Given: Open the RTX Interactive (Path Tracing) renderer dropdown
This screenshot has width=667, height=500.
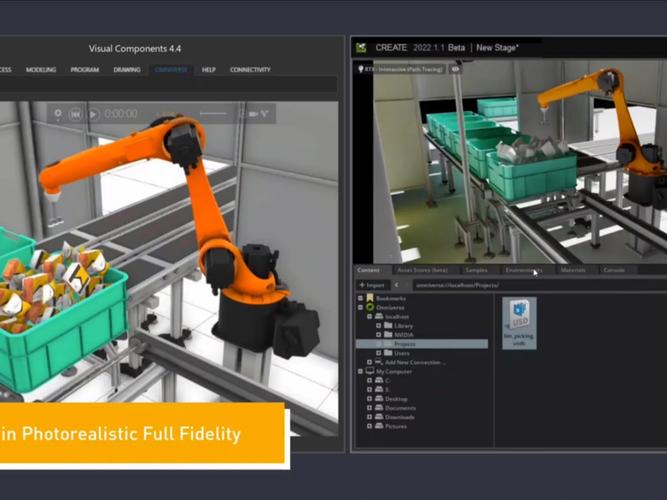Looking at the screenshot, I should coord(401,69).
